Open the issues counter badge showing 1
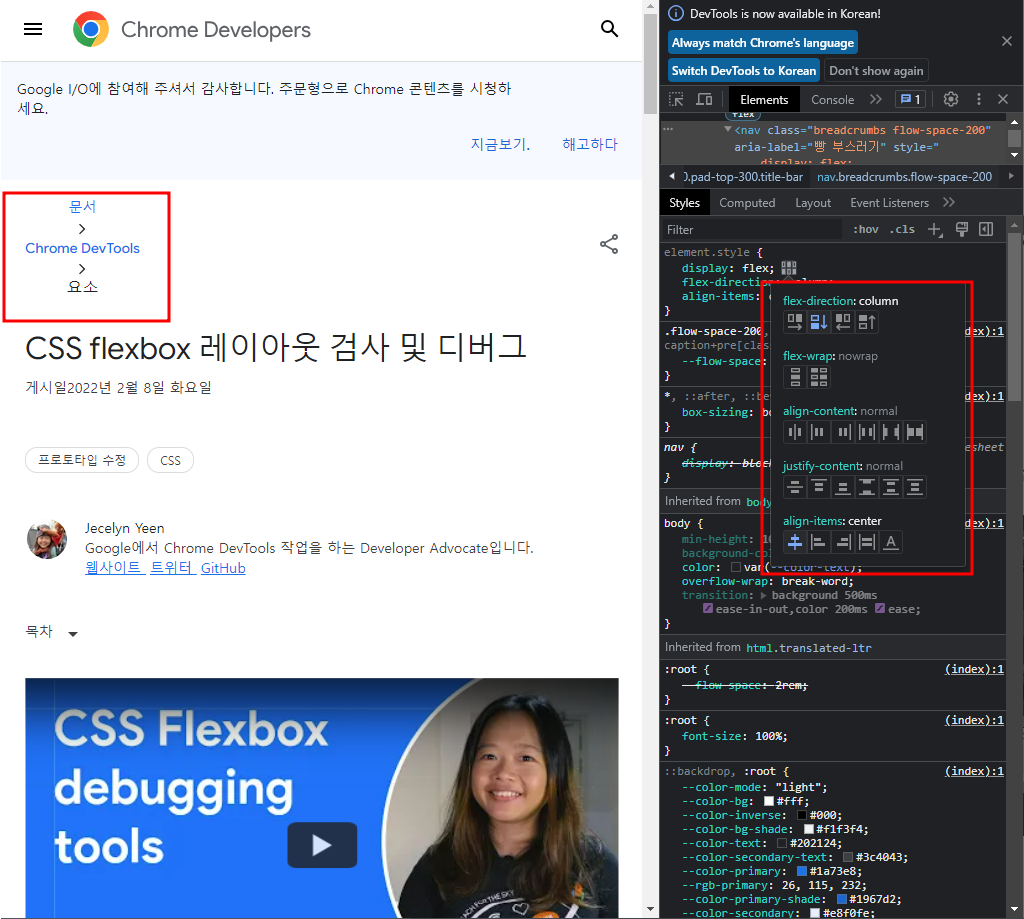 [x=910, y=99]
